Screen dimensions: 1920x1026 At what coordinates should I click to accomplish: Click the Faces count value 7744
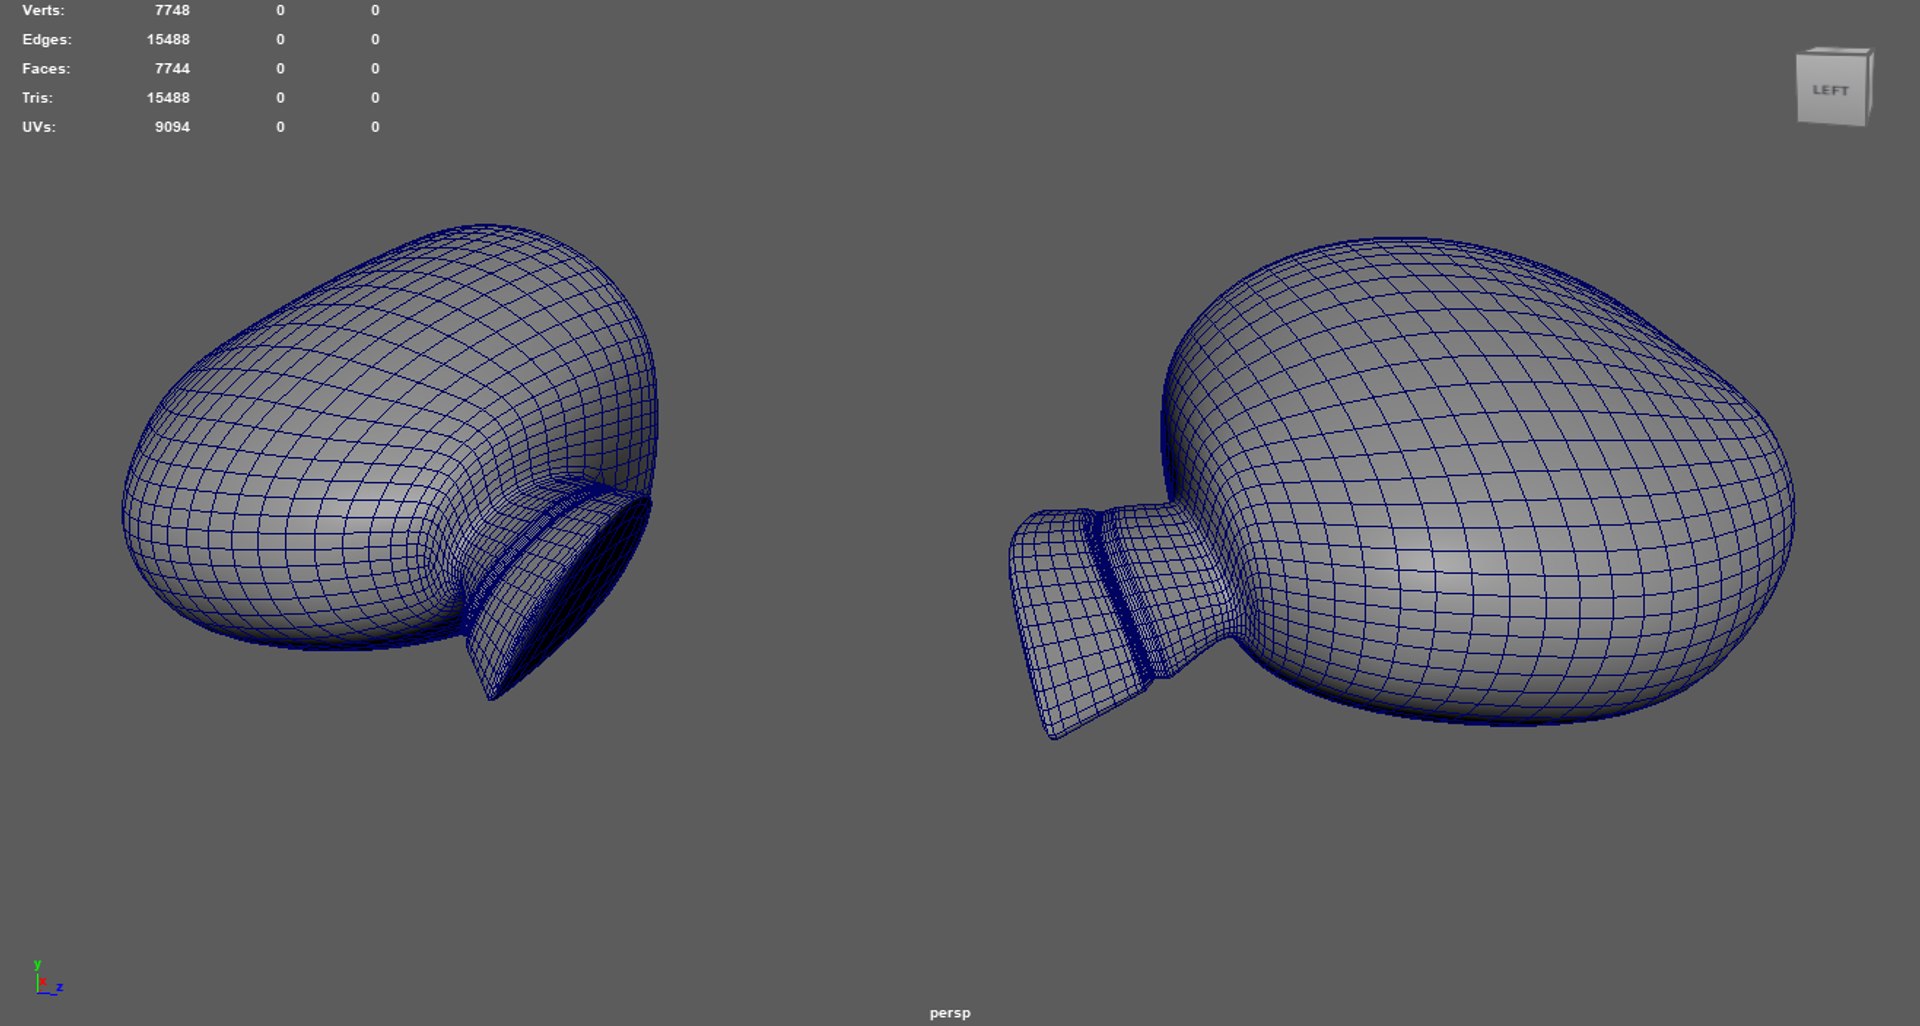pyautogui.click(x=172, y=68)
